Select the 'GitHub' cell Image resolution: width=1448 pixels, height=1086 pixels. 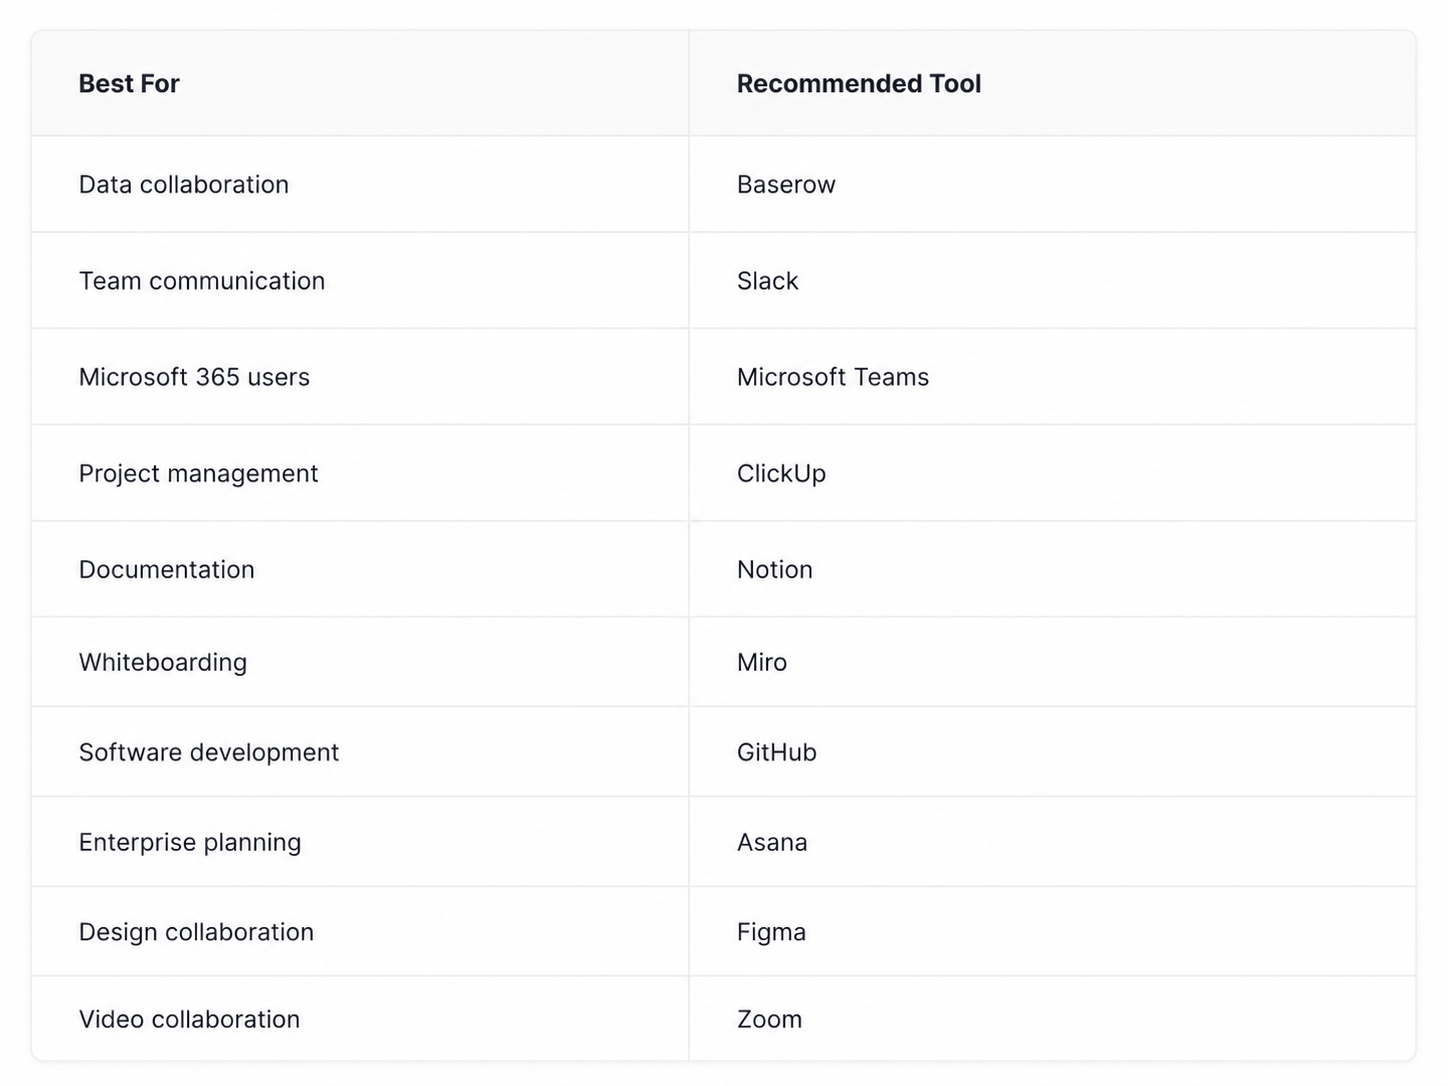(x=1052, y=752)
